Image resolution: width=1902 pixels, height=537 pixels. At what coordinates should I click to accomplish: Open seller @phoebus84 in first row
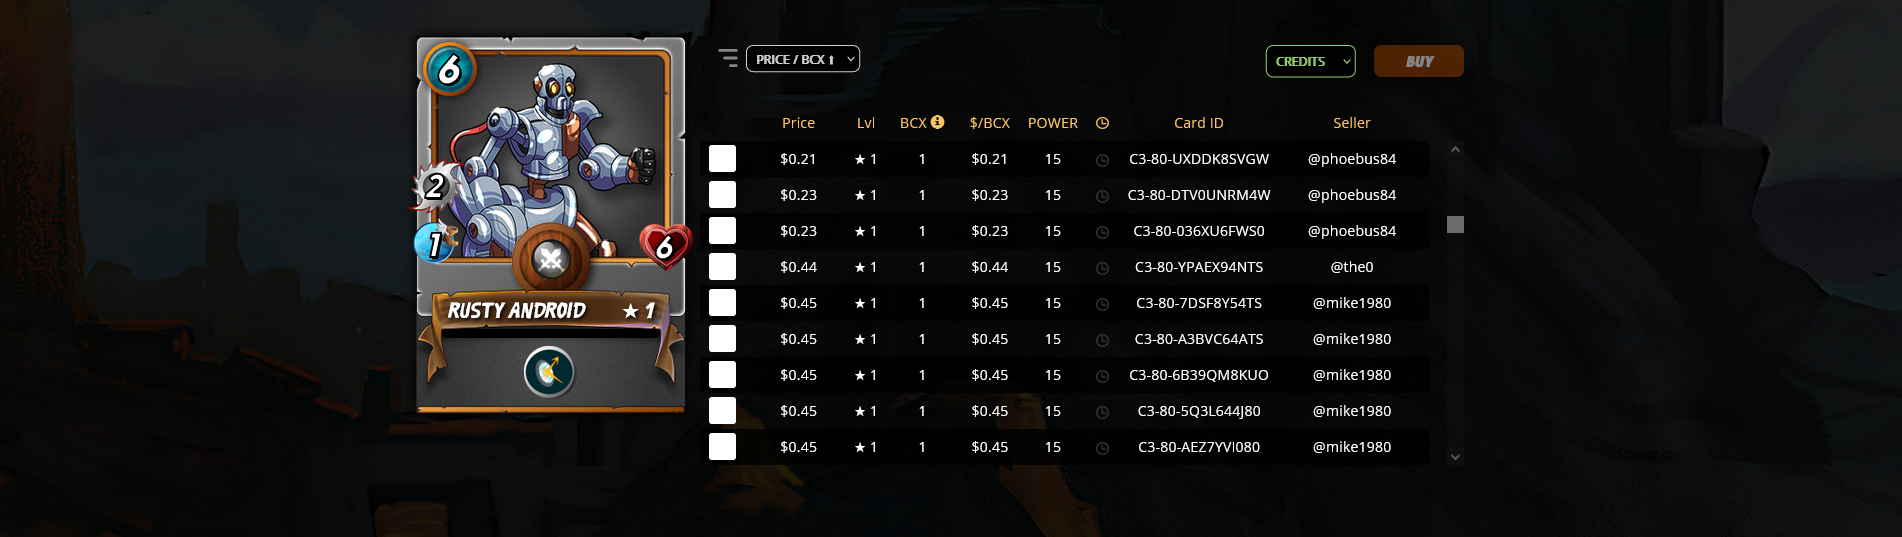1351,159
